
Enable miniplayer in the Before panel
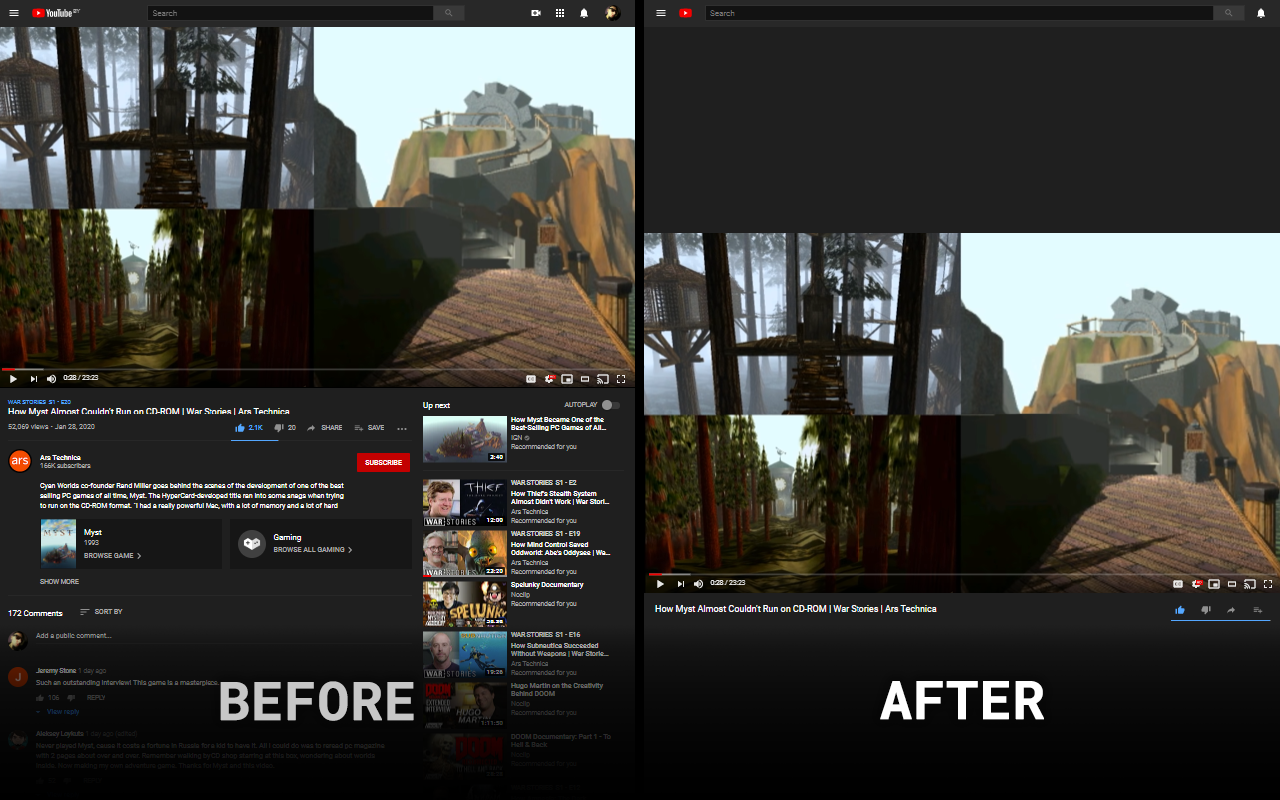[x=567, y=379]
